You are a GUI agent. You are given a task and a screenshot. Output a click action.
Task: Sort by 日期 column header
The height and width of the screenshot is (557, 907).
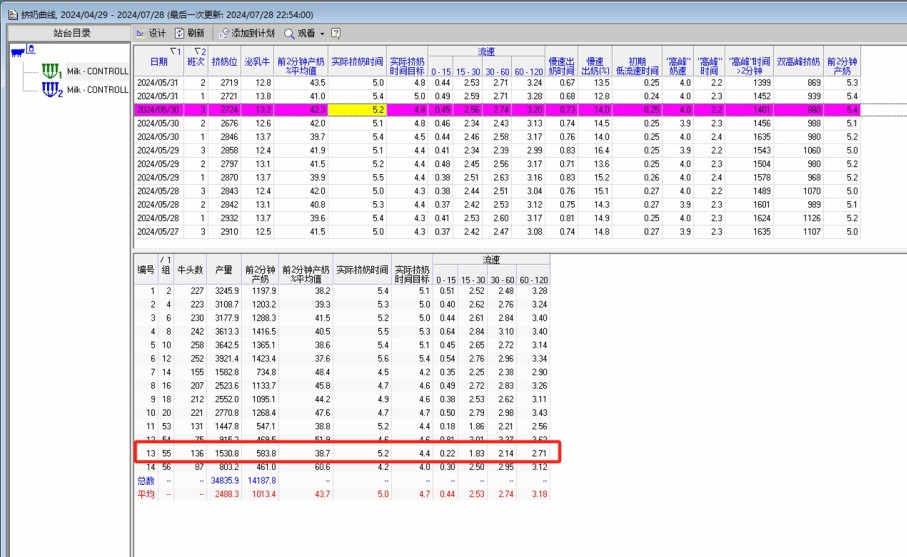(x=159, y=62)
